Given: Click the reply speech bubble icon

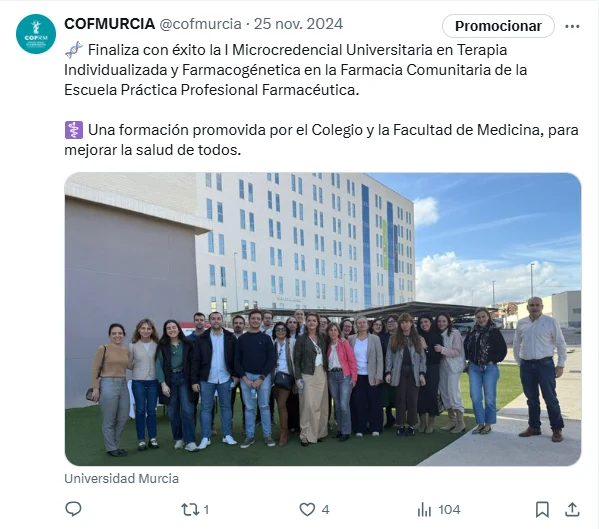Looking at the screenshot, I should (73, 509).
